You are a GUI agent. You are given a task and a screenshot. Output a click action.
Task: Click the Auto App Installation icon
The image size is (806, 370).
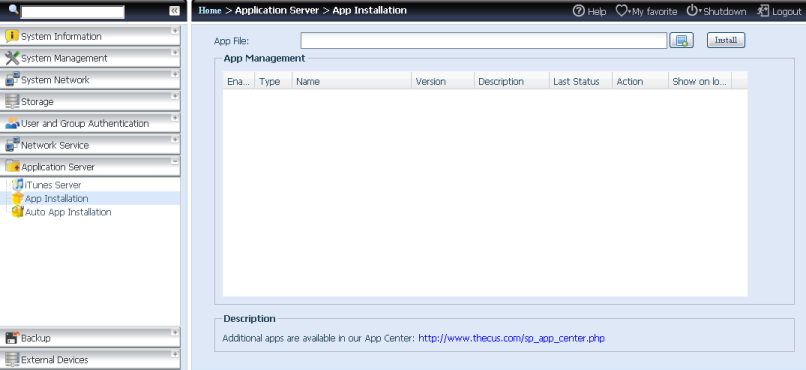tap(18, 212)
